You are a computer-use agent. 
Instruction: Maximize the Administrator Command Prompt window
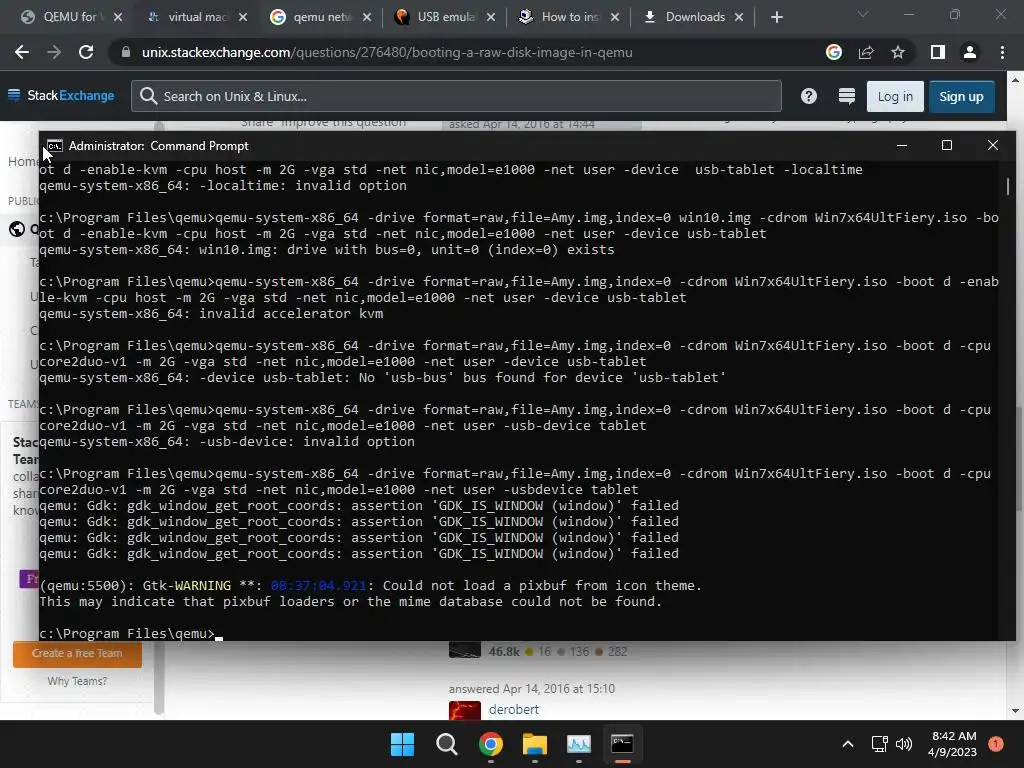(x=947, y=146)
